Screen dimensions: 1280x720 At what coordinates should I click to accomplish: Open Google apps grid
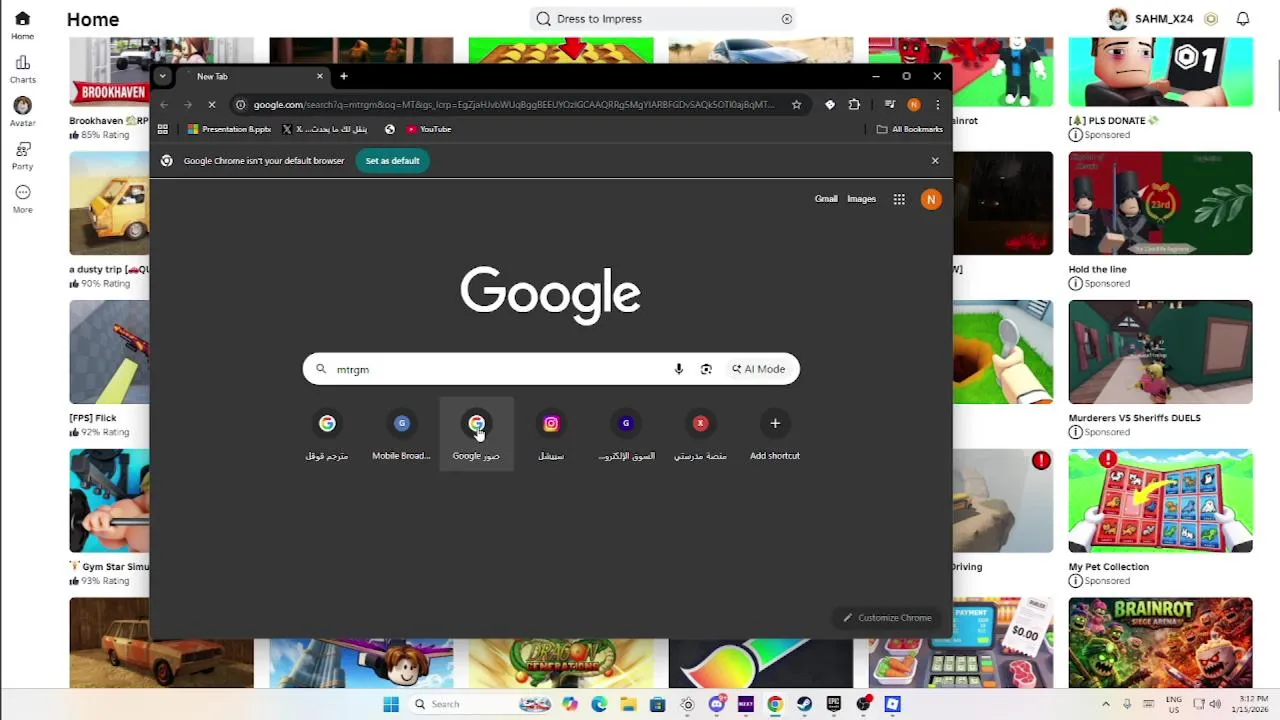click(899, 199)
